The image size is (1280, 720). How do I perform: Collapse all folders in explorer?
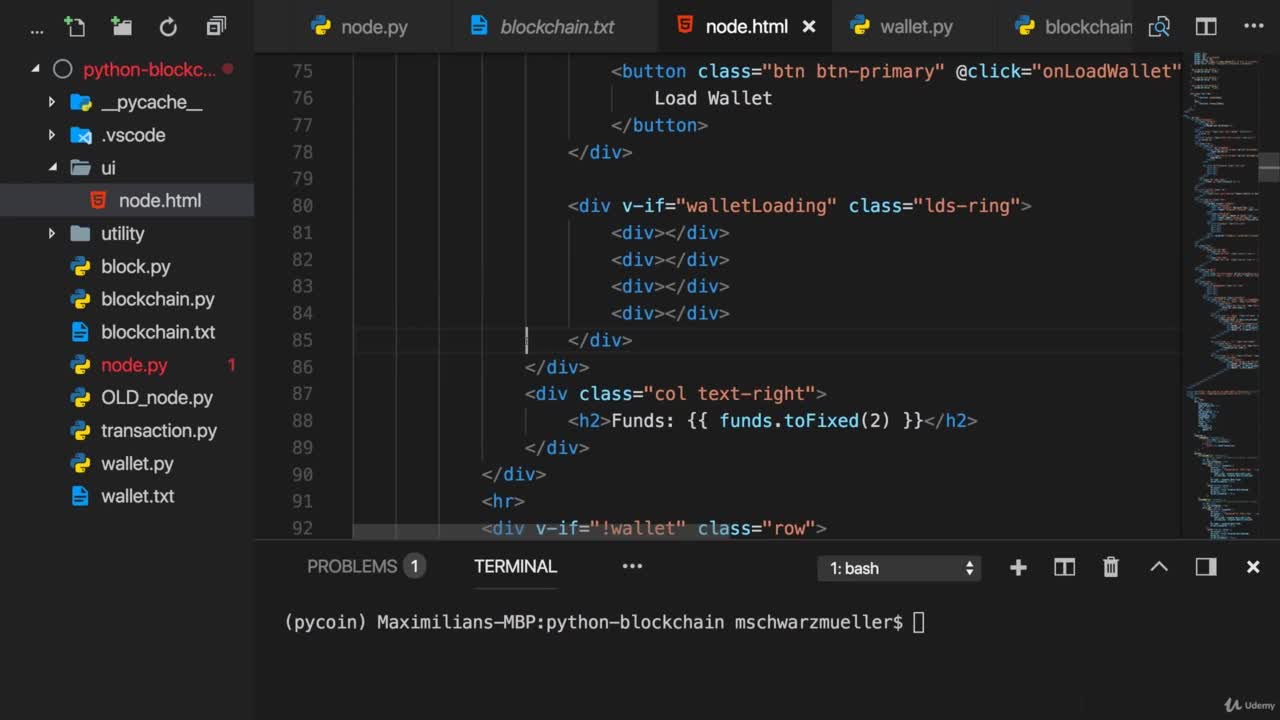coord(216,27)
